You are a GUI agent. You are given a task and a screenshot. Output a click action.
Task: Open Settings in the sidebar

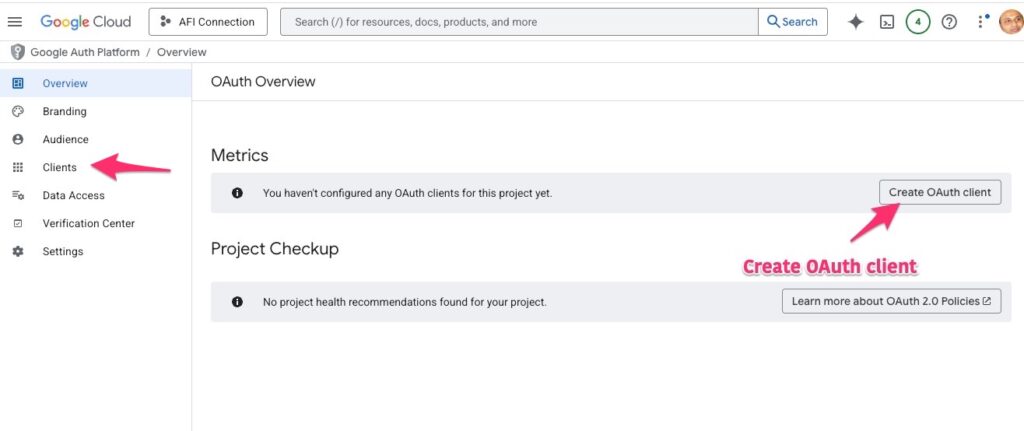point(62,252)
